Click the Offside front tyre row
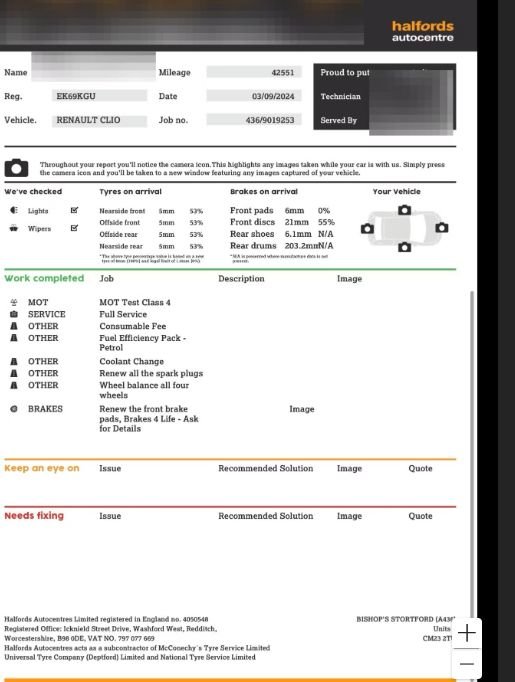 [151, 223]
